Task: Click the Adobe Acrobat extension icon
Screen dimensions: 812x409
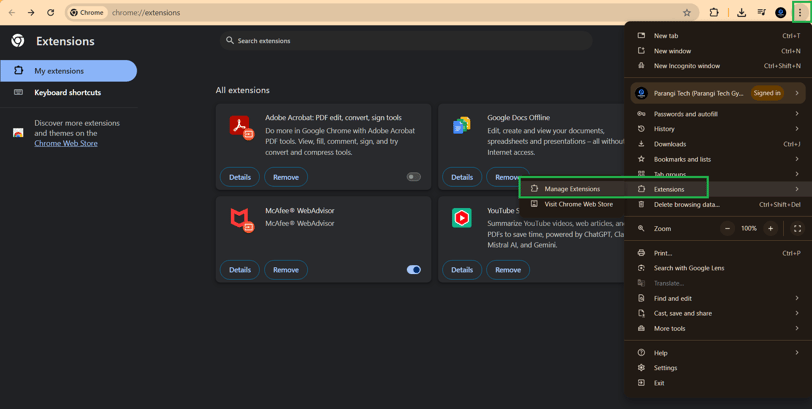Action: (x=241, y=127)
